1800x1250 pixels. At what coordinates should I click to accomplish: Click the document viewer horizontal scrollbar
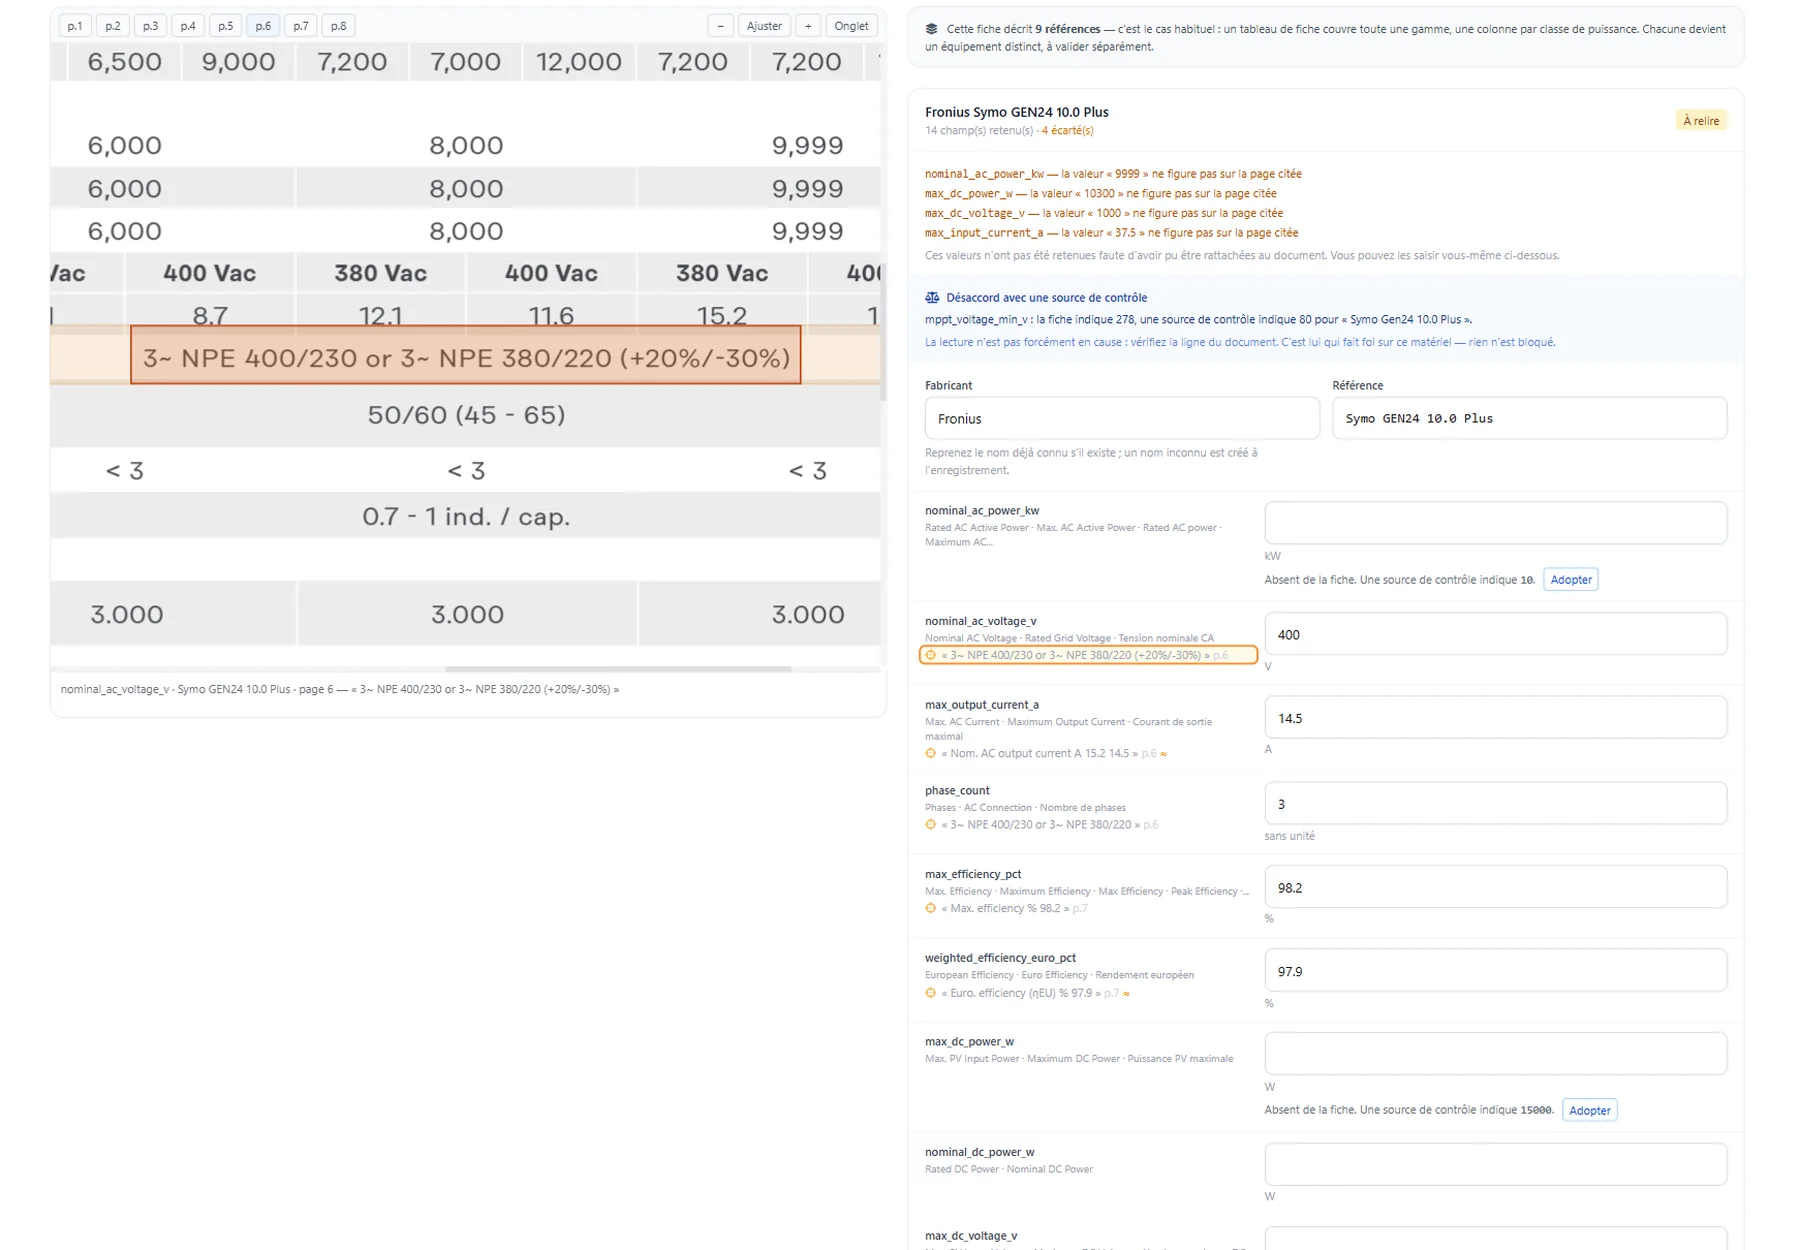[x=618, y=669]
